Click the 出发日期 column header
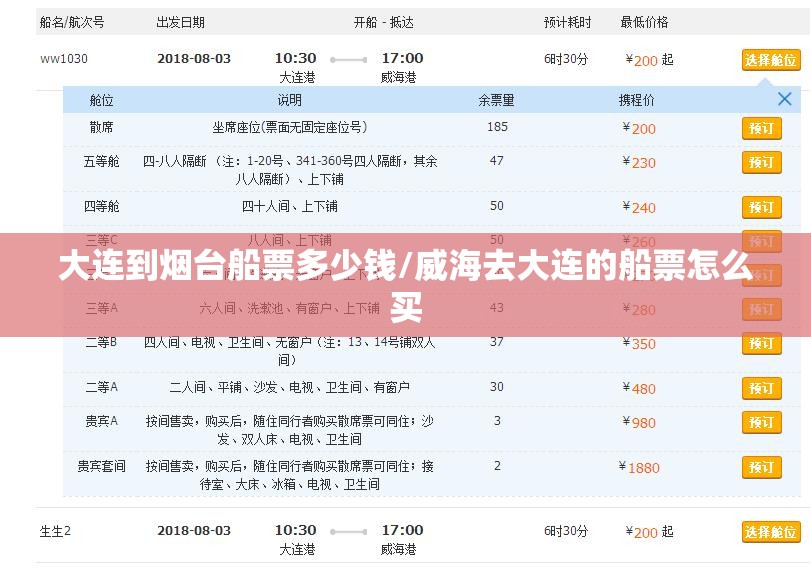The height and width of the screenshot is (571, 811). click(x=181, y=22)
